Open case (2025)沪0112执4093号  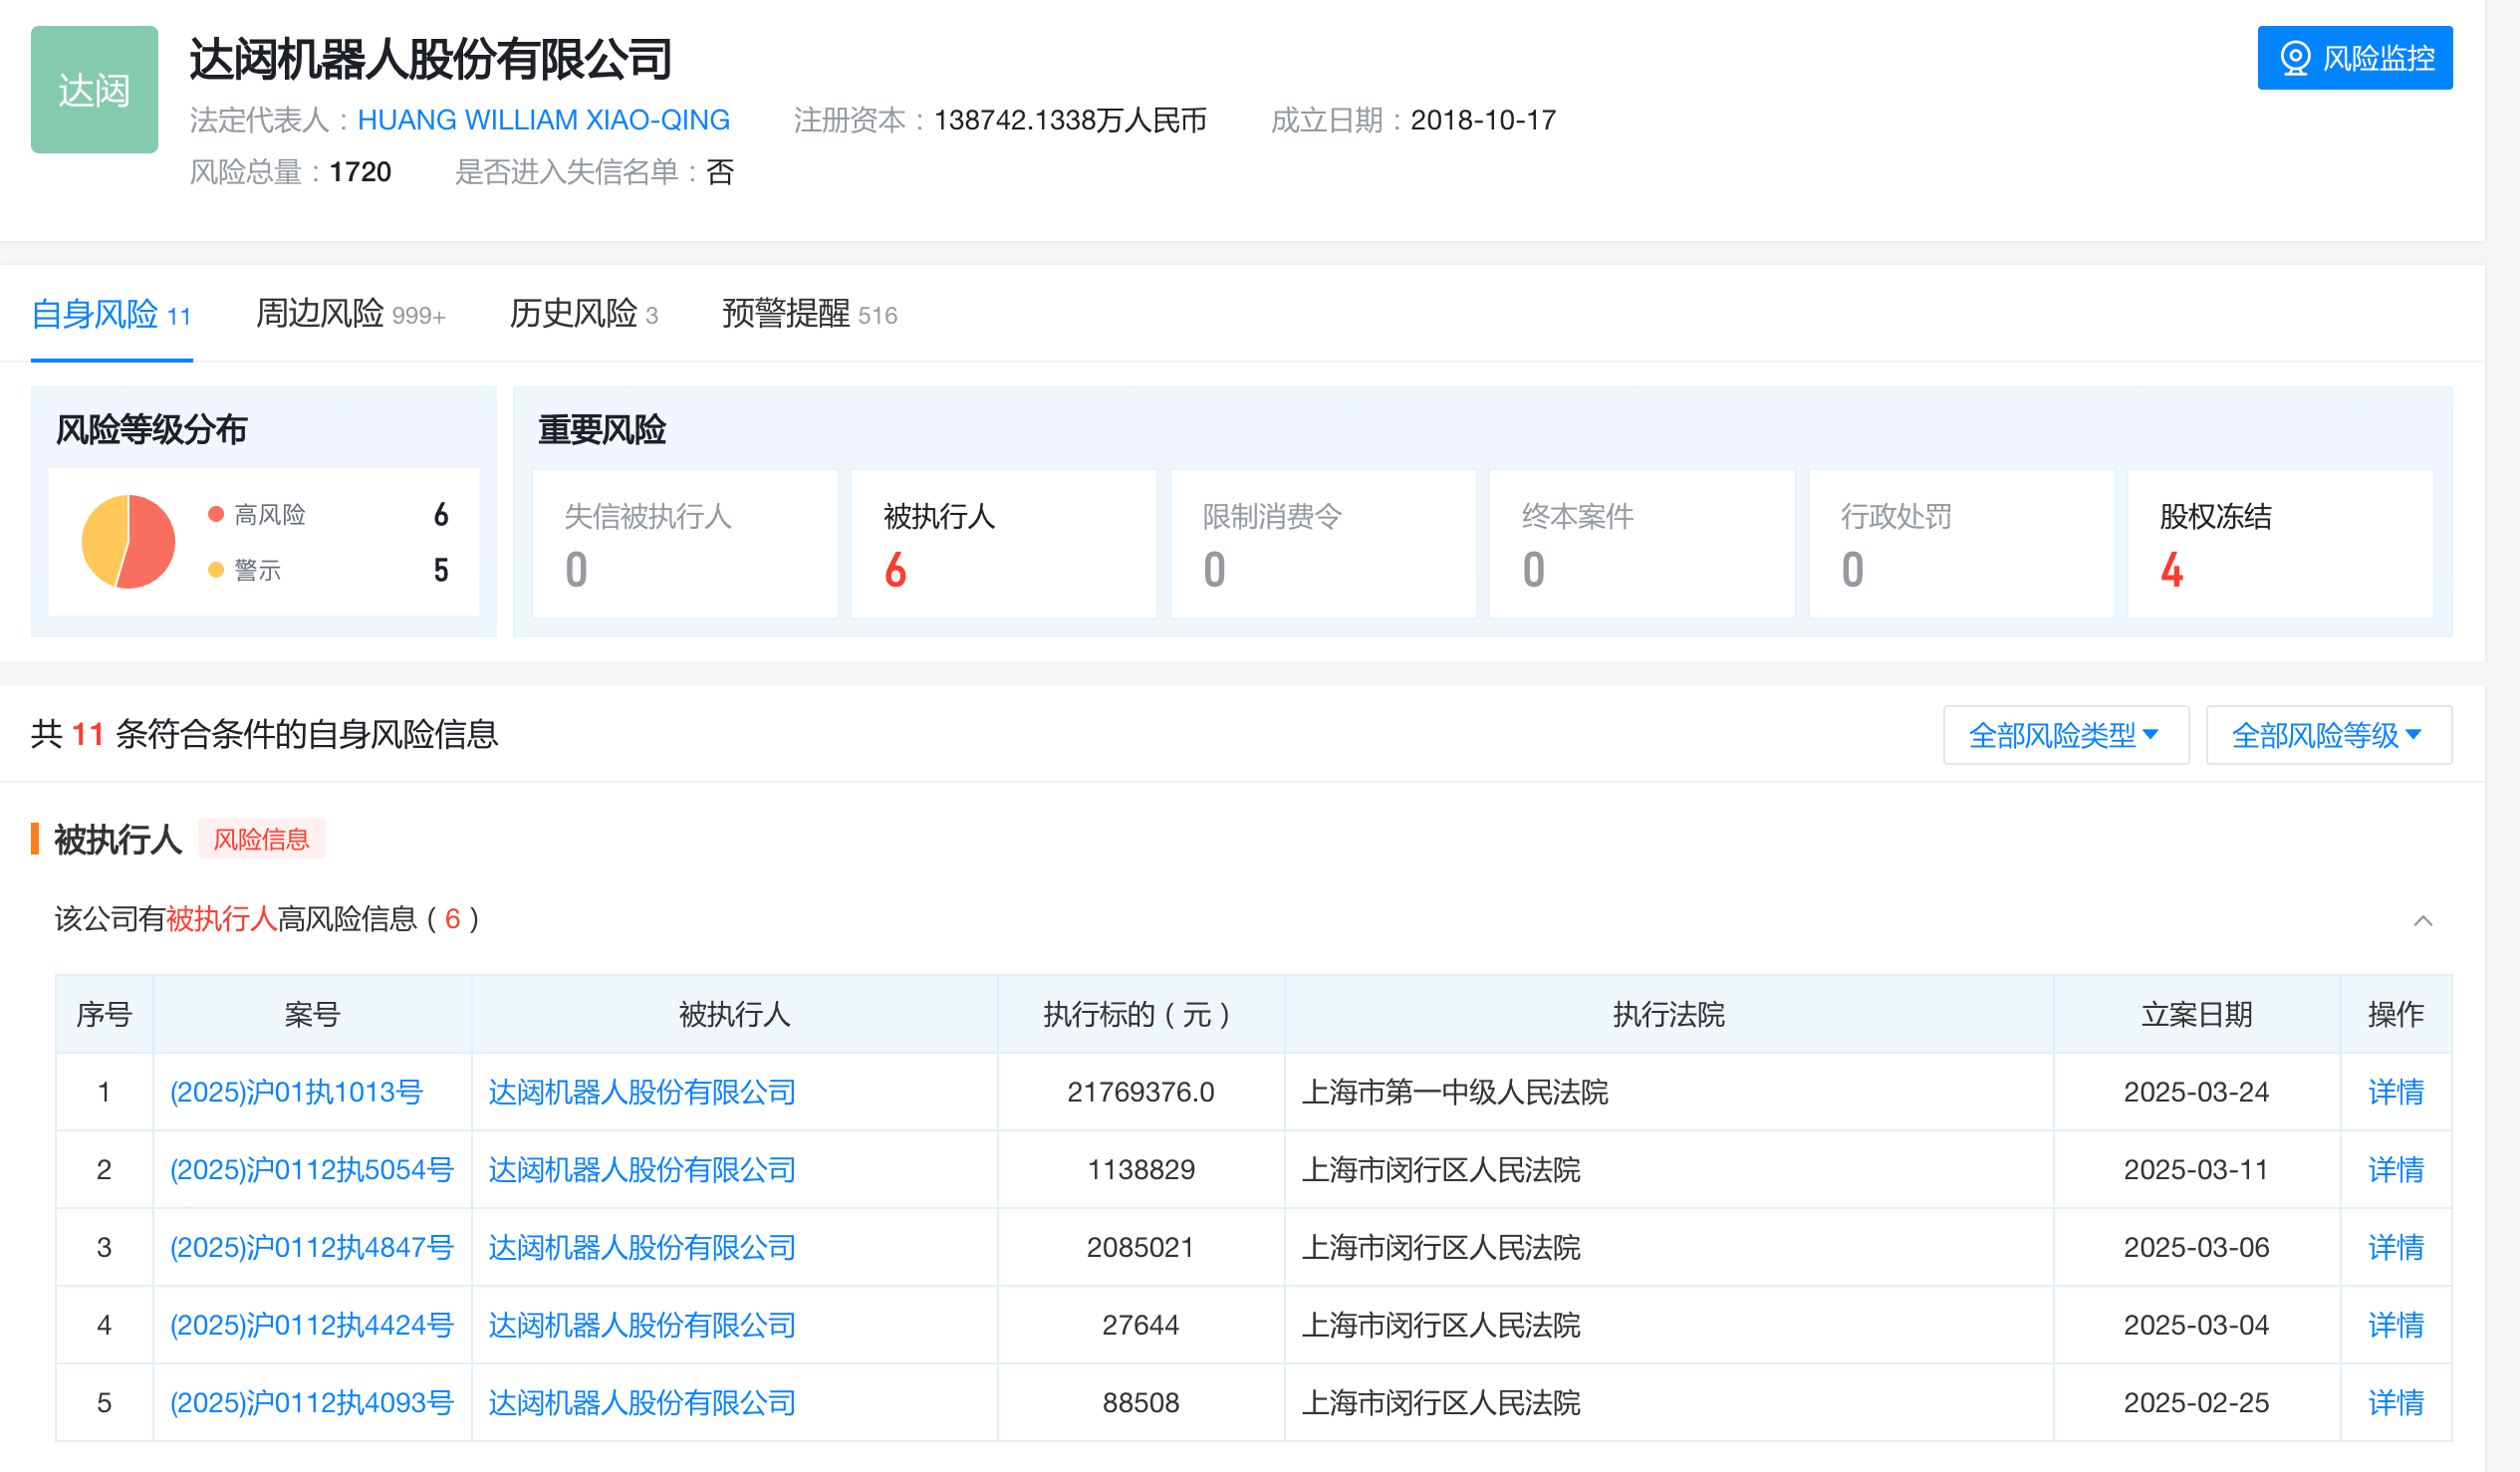pyautogui.click(x=311, y=1403)
